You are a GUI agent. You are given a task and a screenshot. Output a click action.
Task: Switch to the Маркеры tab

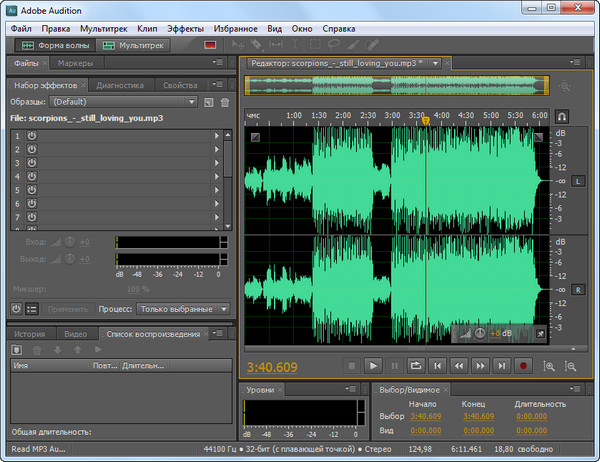pyautogui.click(x=75, y=64)
